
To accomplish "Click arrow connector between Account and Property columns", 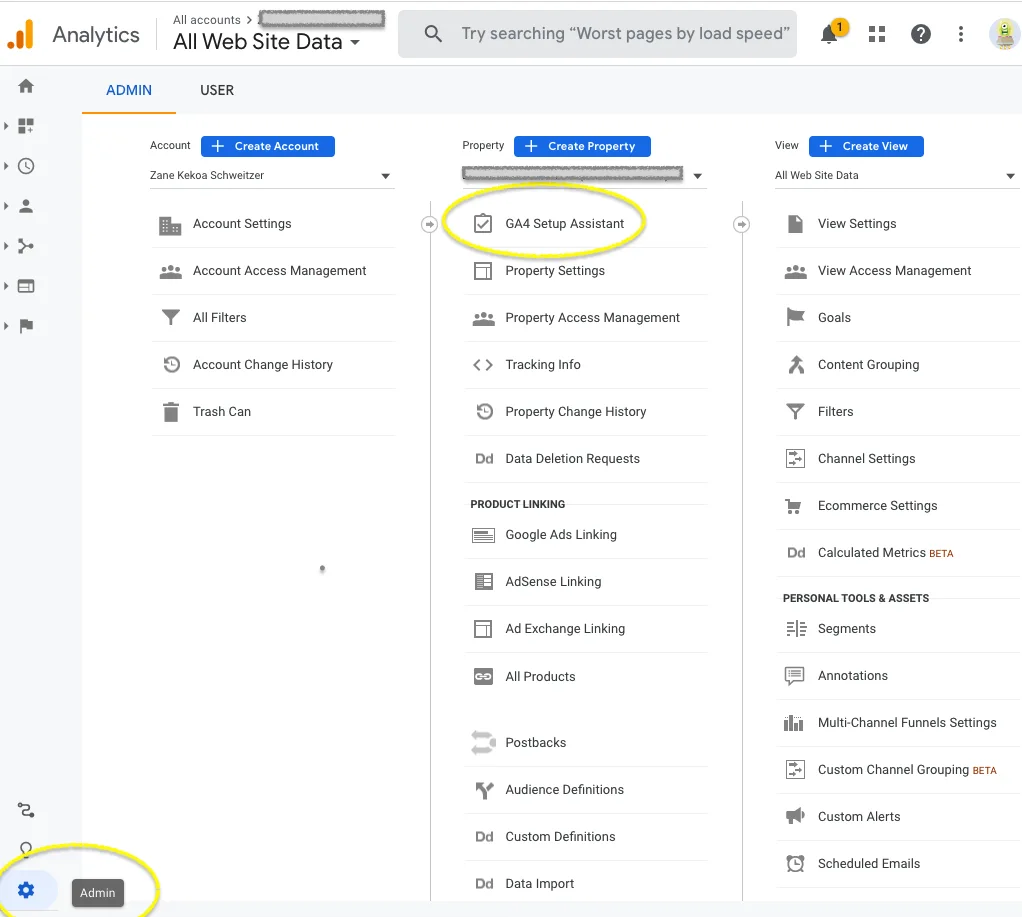I will (429, 224).
